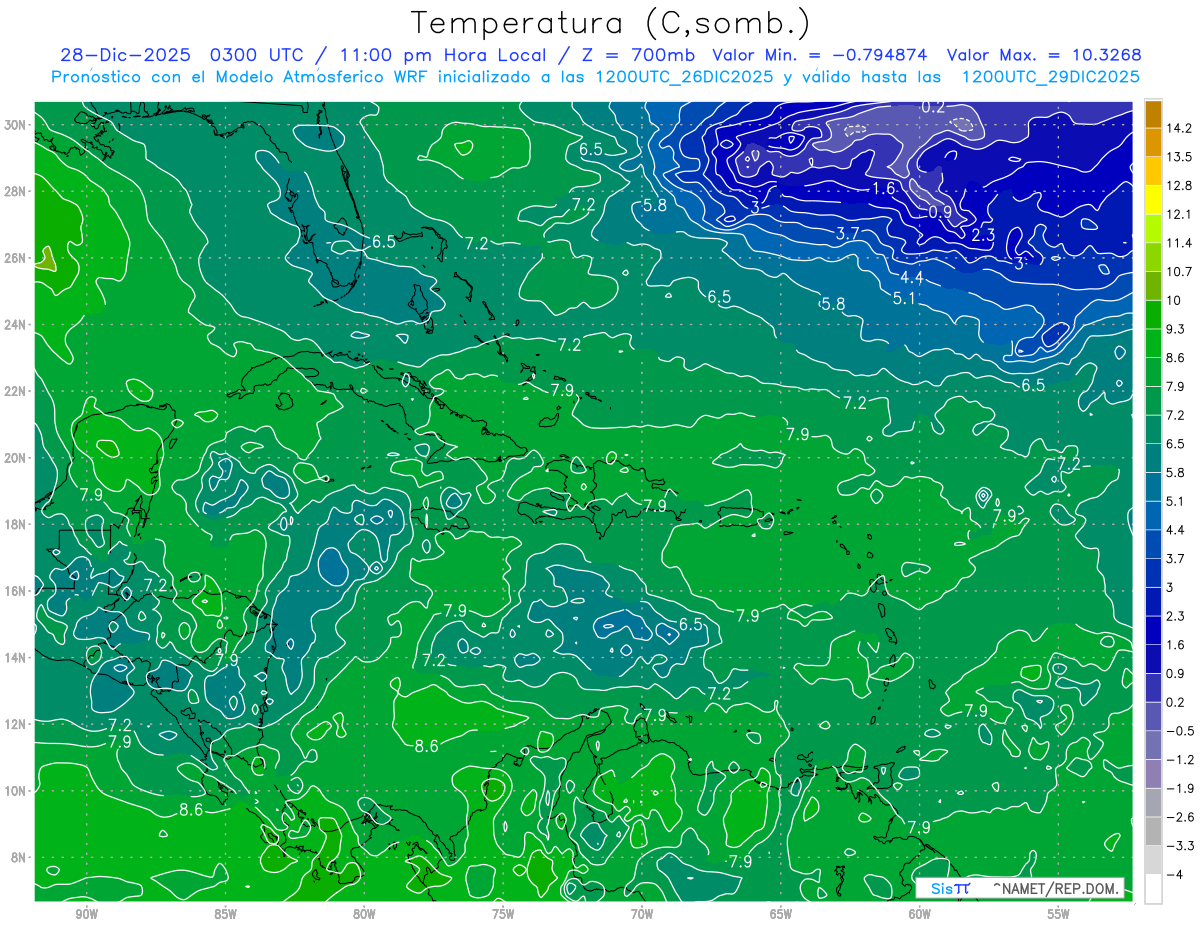Image resolution: width=1200 pixels, height=927 pixels.
Task: Click the light green swatch between 10.7 and 11.4
Action: pyautogui.click(x=1152, y=257)
